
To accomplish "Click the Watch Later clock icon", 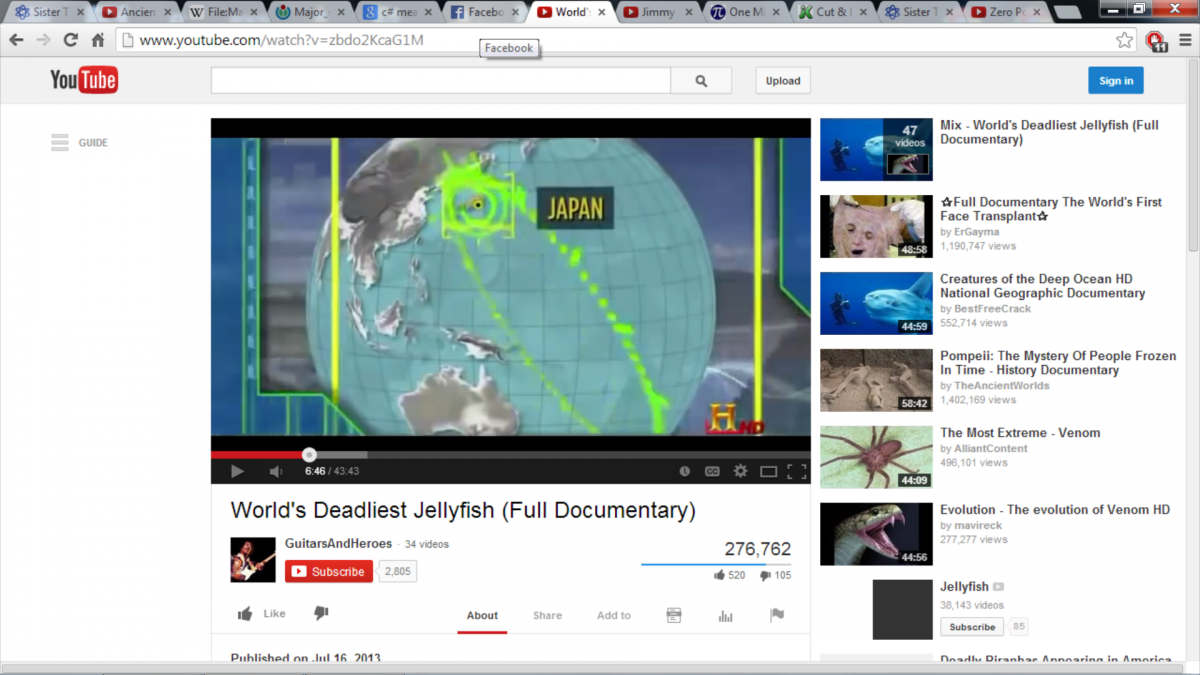I will pyautogui.click(x=685, y=471).
